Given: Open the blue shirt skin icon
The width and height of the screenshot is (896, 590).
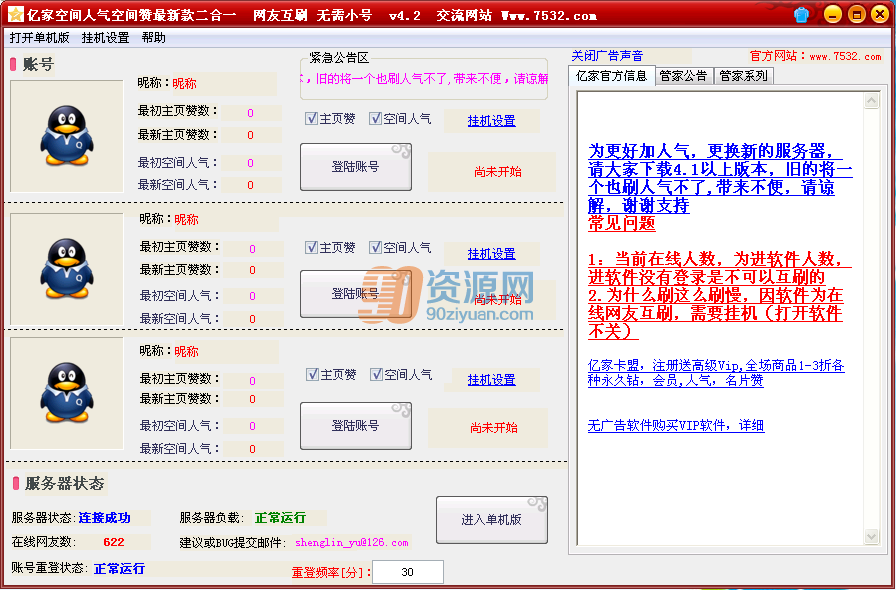Looking at the screenshot, I should pyautogui.click(x=802, y=15).
